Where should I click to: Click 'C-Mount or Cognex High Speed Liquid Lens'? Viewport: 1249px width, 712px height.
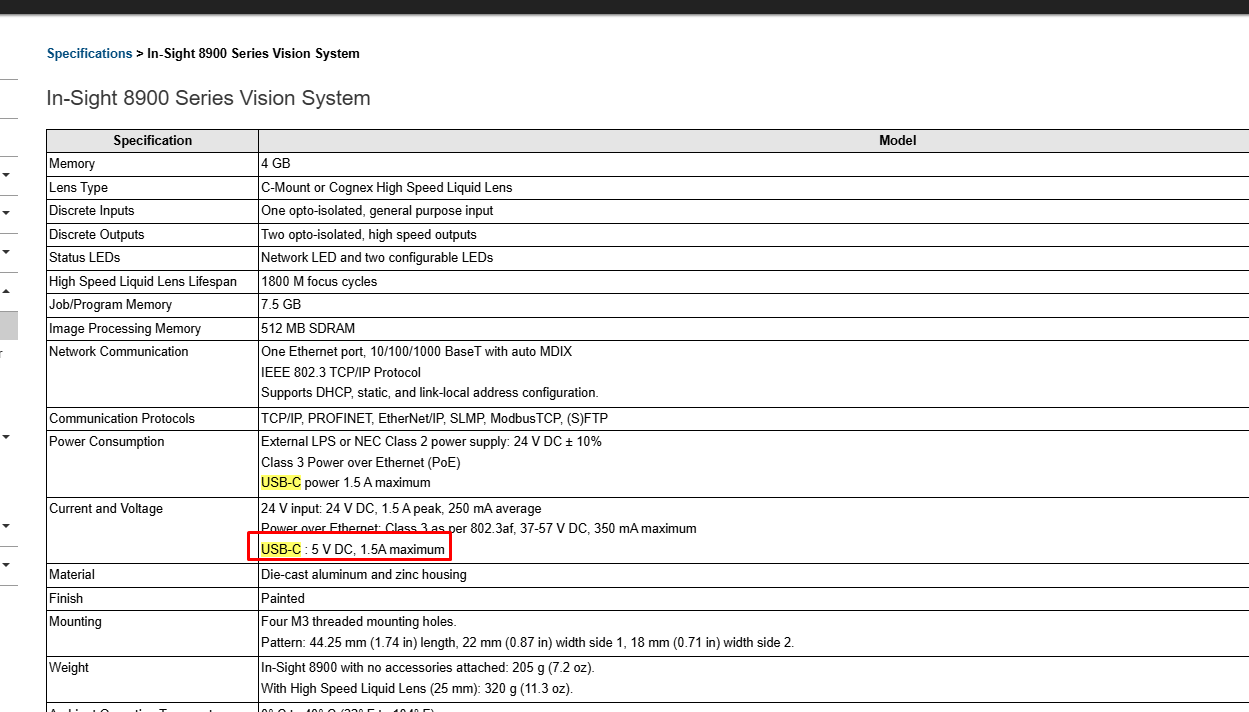tap(386, 187)
